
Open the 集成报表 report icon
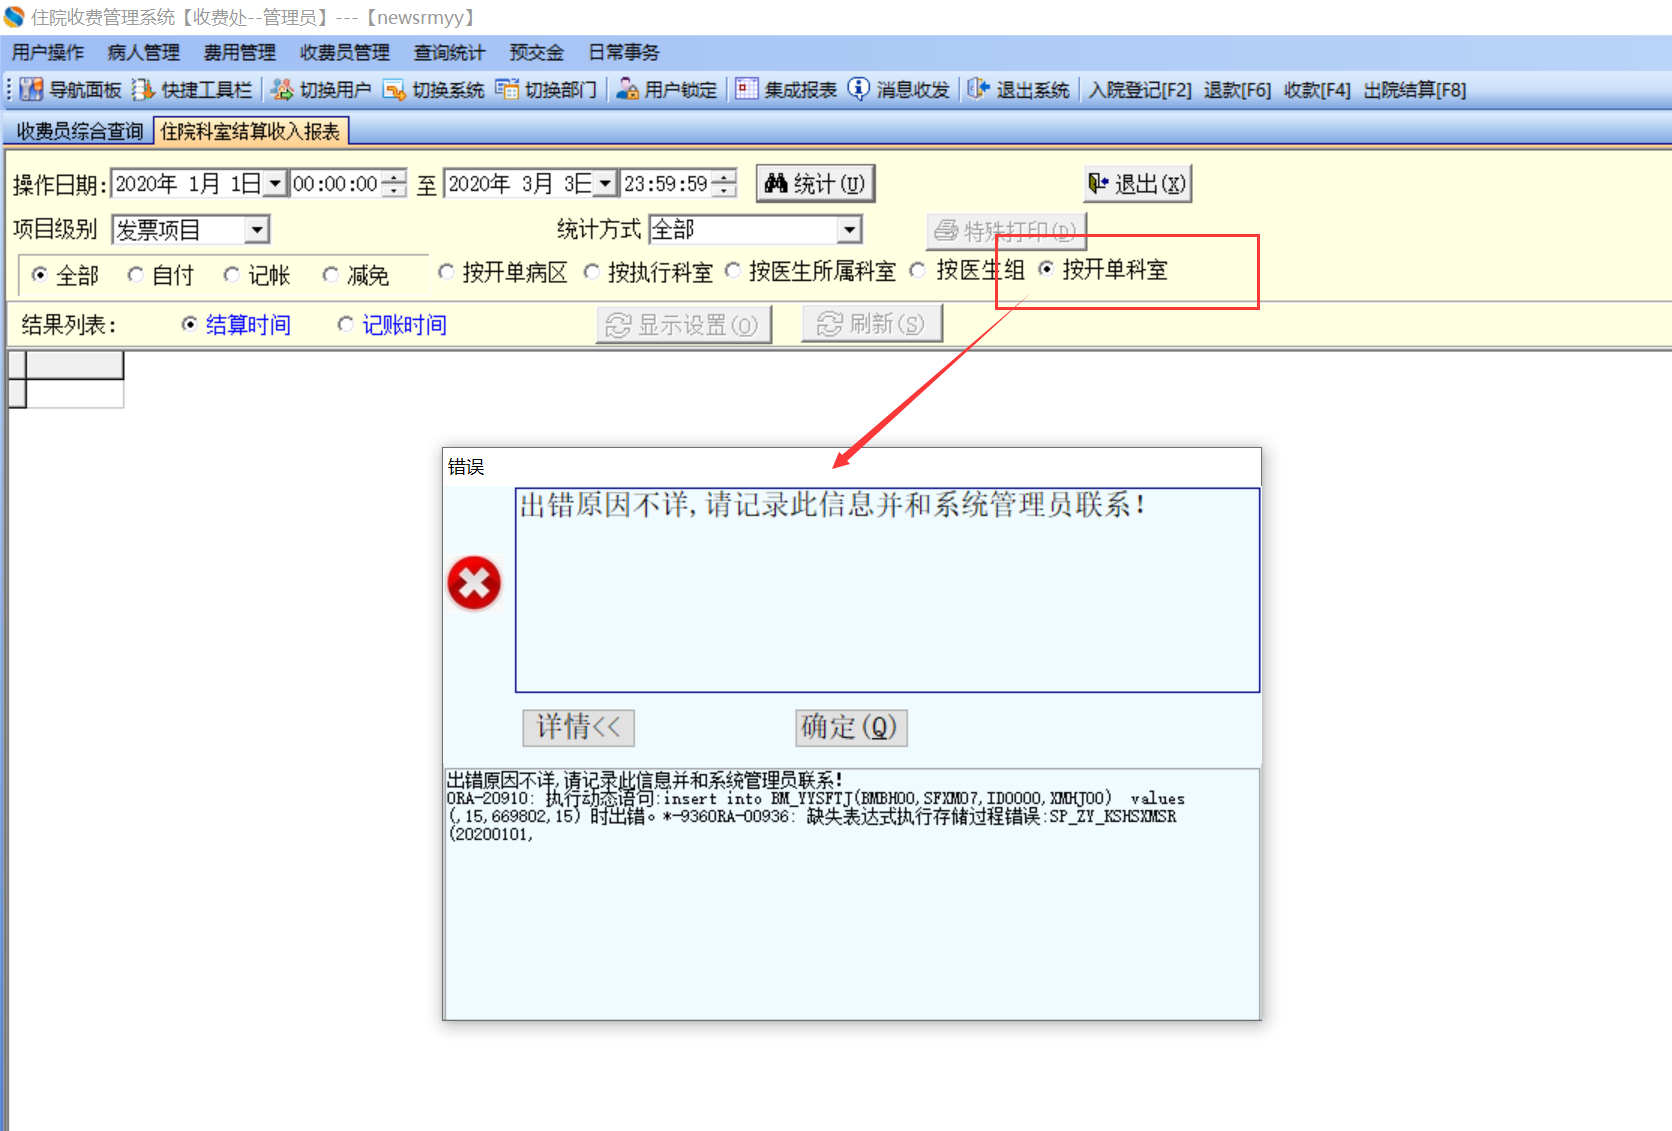click(746, 90)
